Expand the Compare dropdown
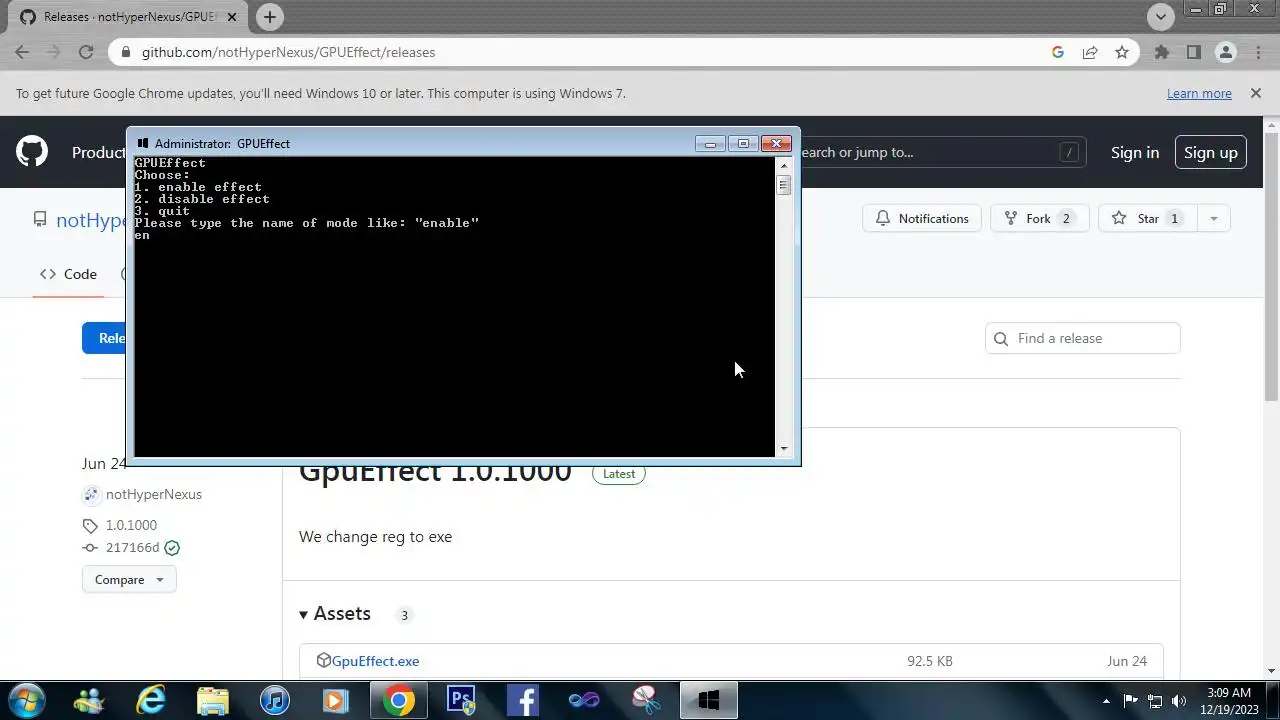1280x720 pixels. pos(129,580)
